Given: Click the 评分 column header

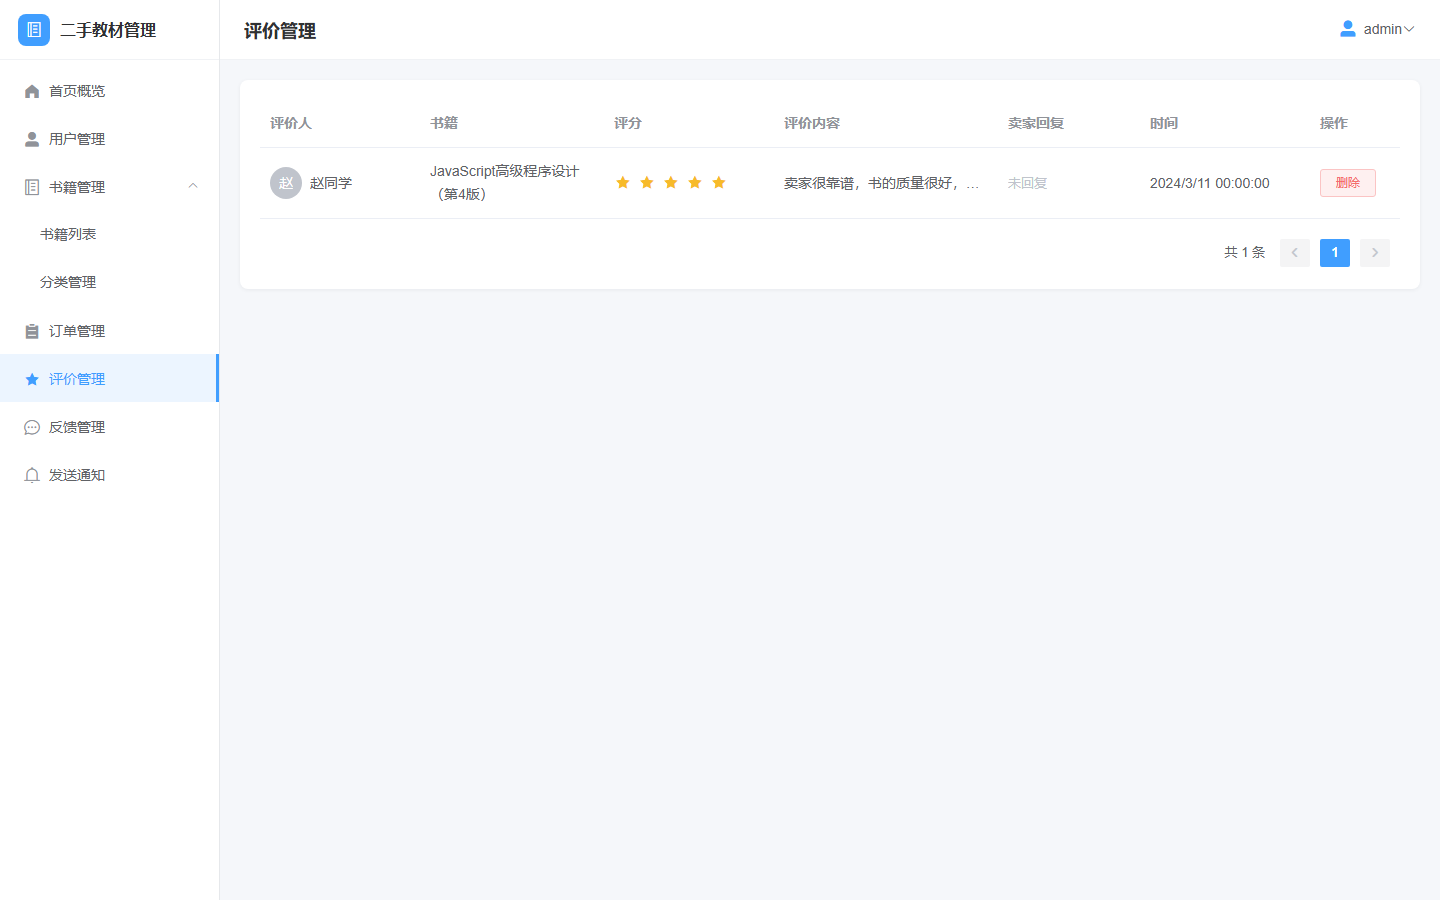Looking at the screenshot, I should [628, 123].
